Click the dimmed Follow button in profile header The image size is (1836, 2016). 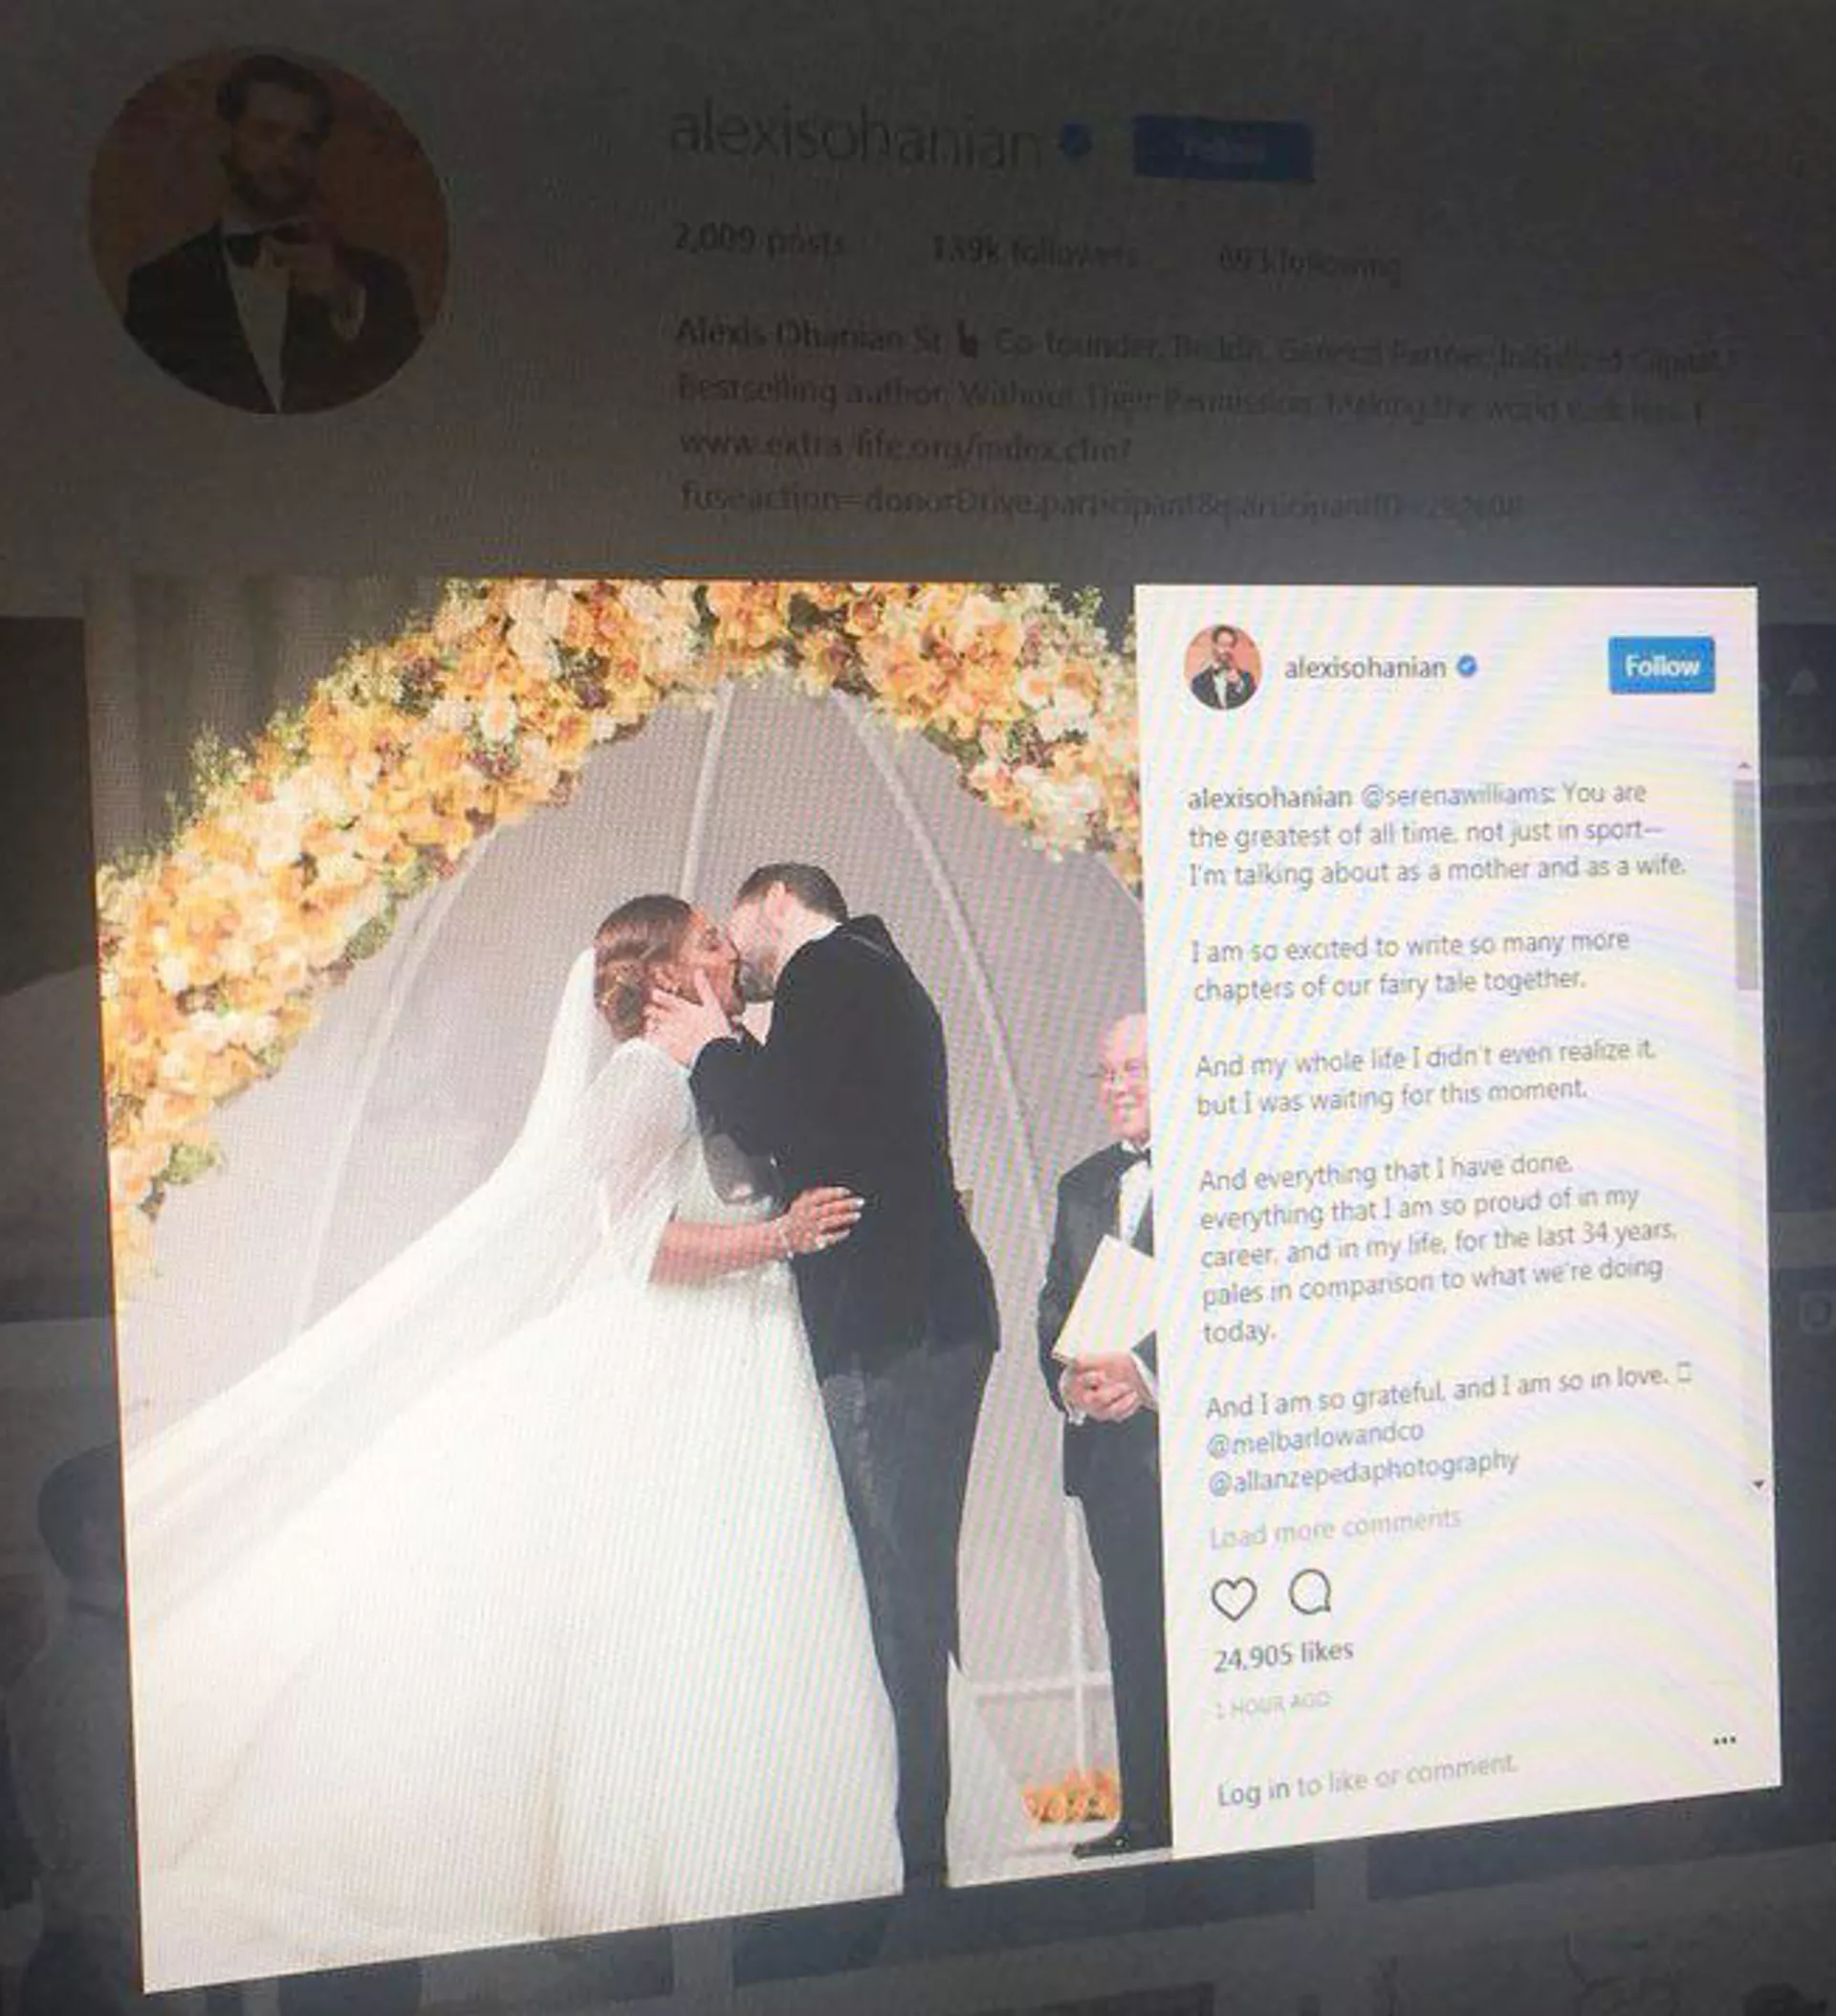click(1222, 150)
